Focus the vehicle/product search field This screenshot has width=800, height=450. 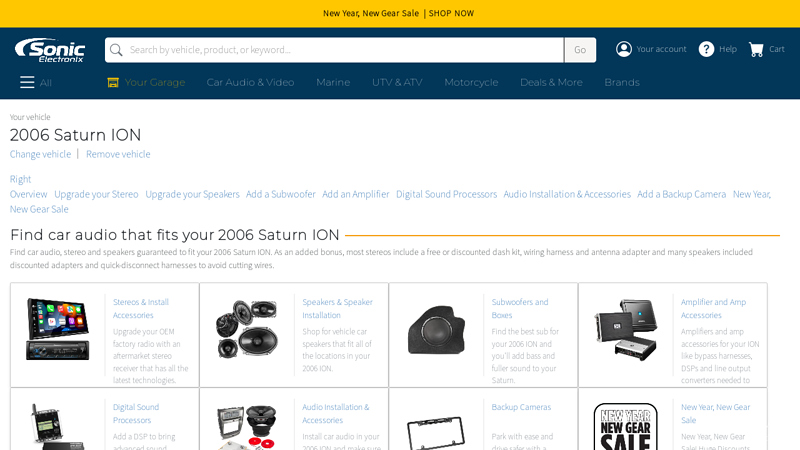tap(334, 49)
